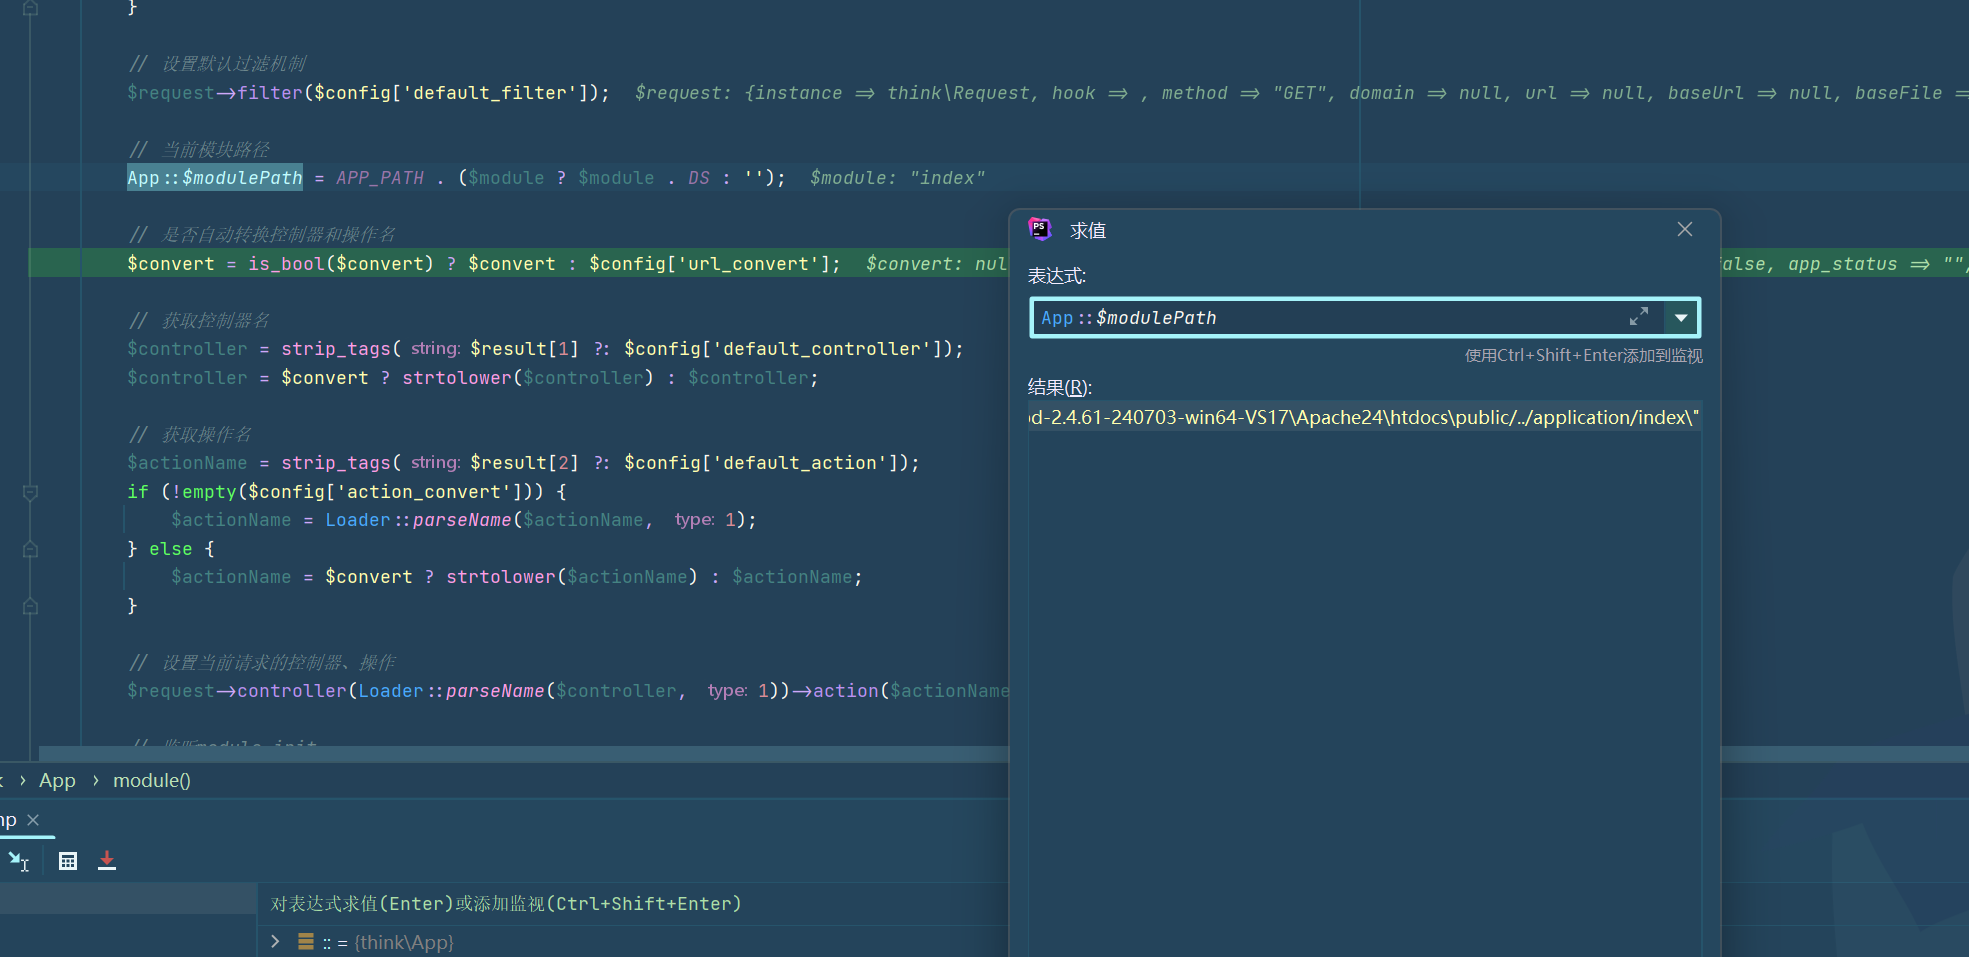Viewport: 1969px width, 957px height.
Task: Toggle the fold marker at the closing brace after else
Action: (x=30, y=606)
